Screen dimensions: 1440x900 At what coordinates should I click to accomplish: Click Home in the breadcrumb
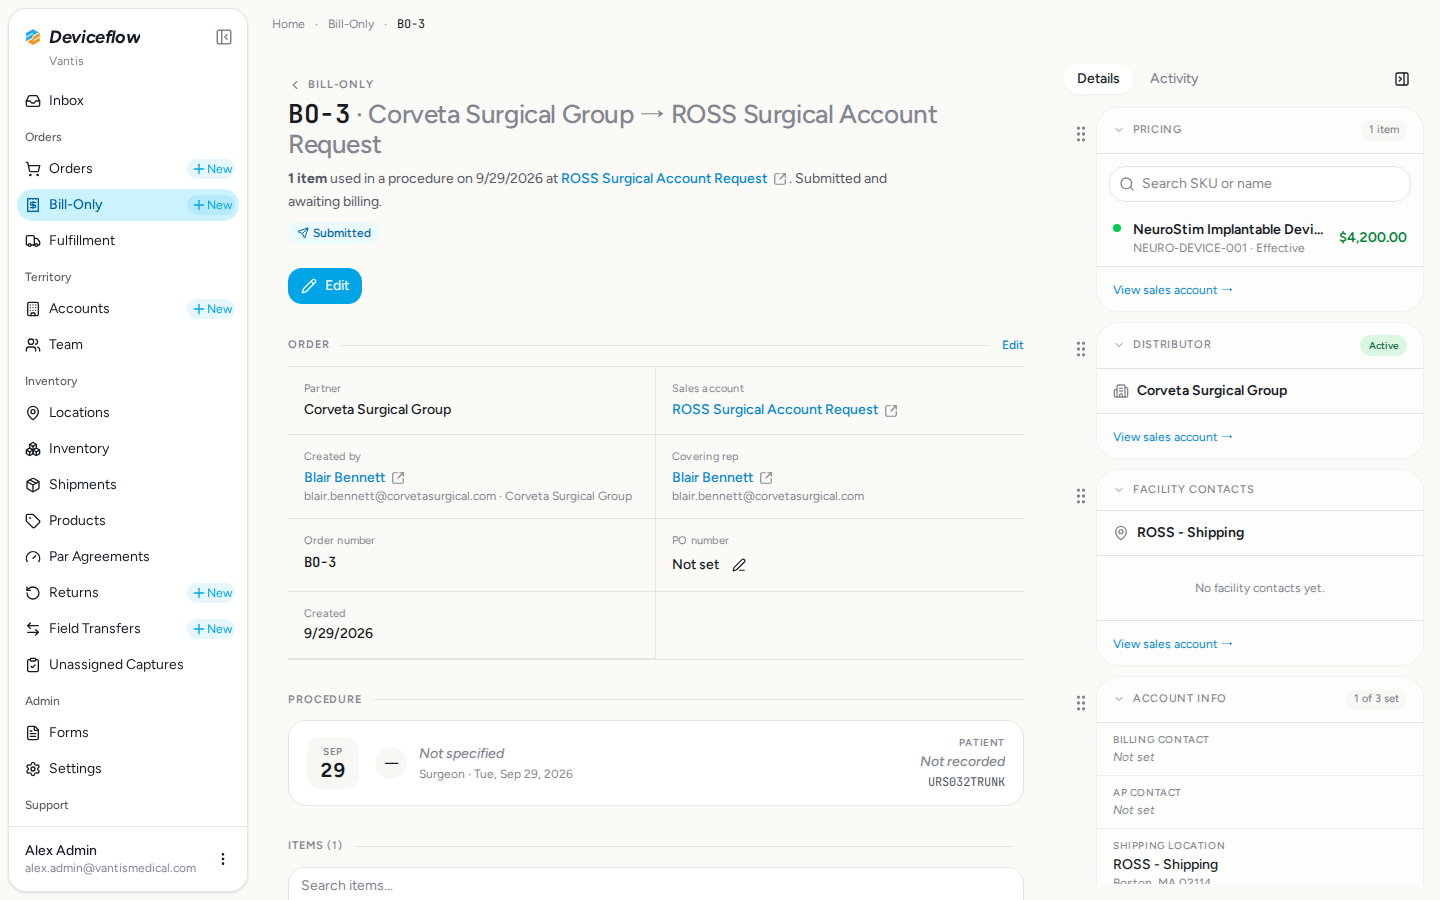click(288, 24)
